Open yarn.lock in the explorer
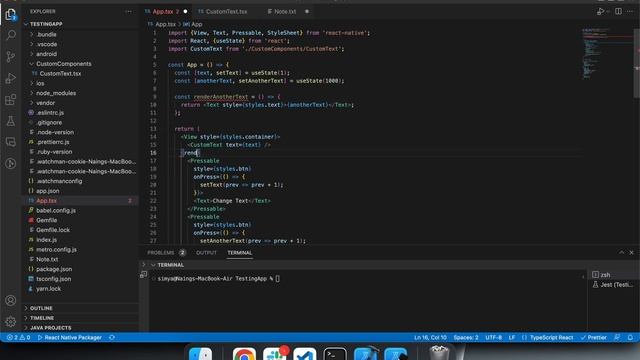 pyautogui.click(x=48, y=289)
